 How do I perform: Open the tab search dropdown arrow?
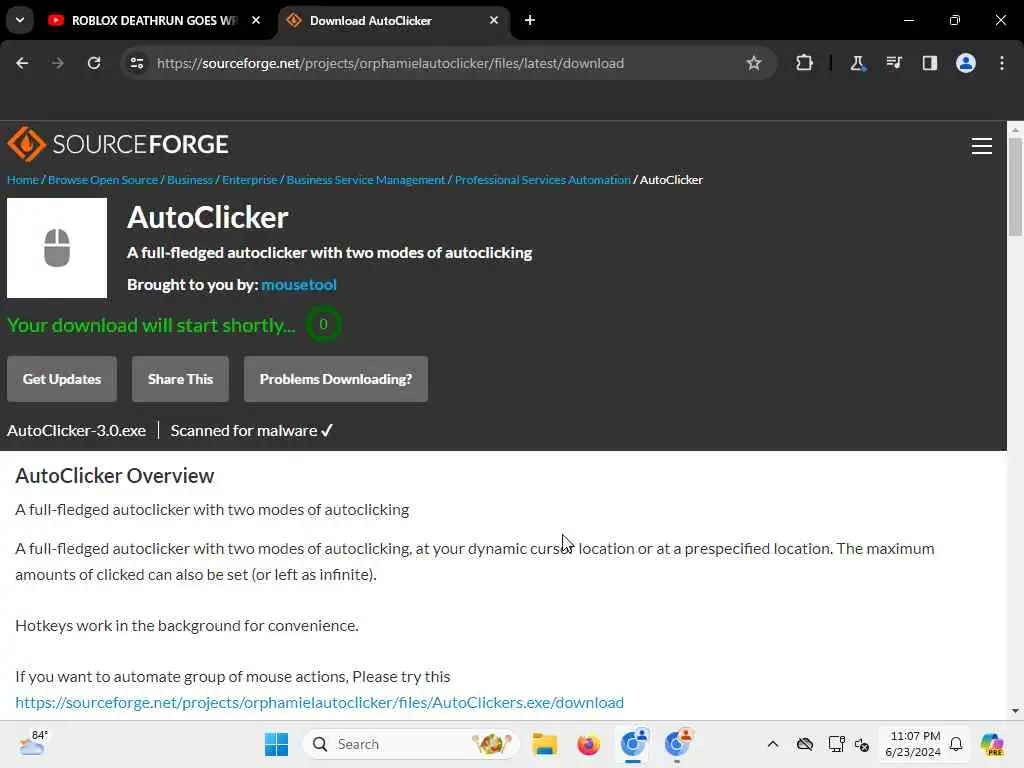20,20
